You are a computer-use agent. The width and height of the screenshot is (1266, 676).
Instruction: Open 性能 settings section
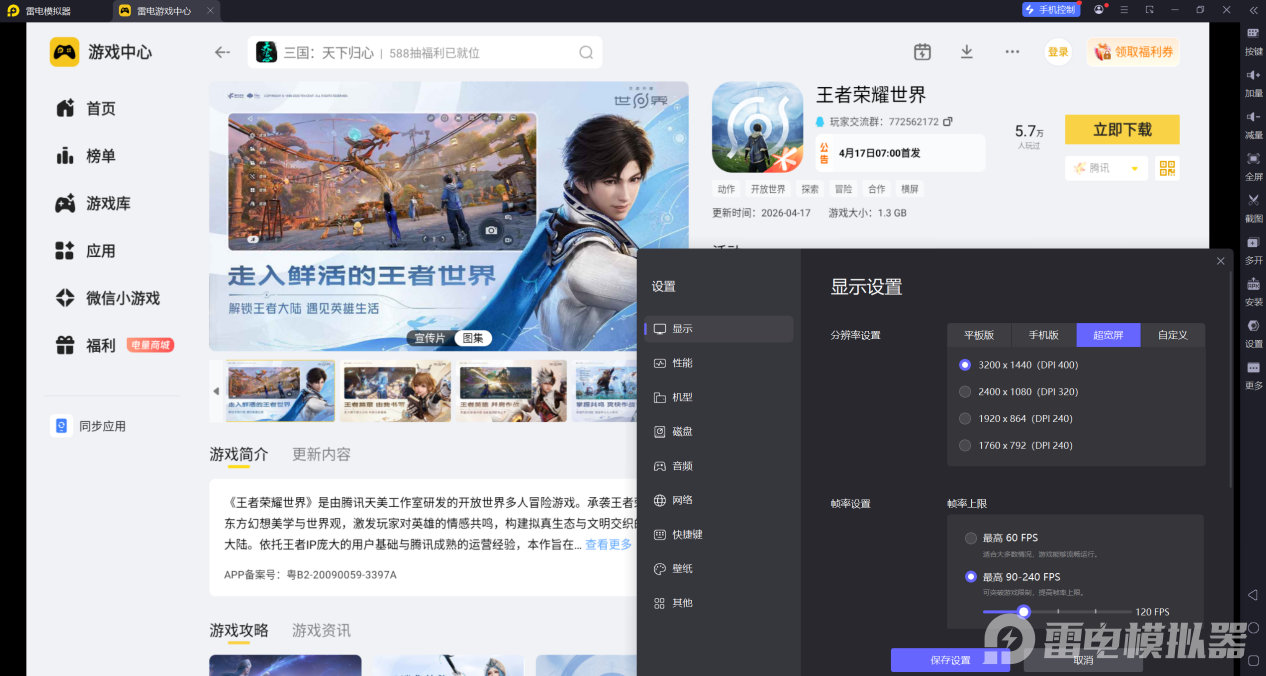click(719, 363)
